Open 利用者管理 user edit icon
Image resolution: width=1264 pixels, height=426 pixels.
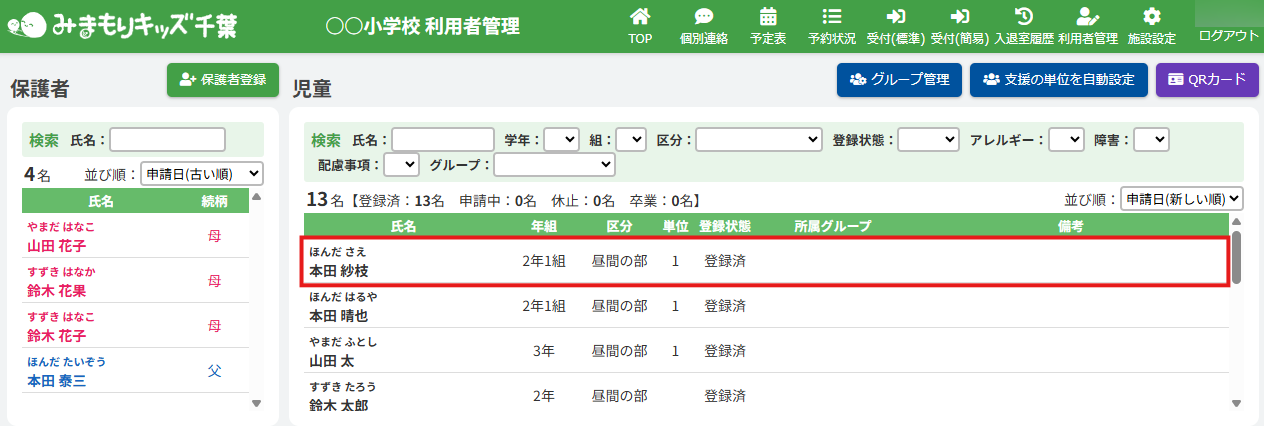[x=1087, y=17]
